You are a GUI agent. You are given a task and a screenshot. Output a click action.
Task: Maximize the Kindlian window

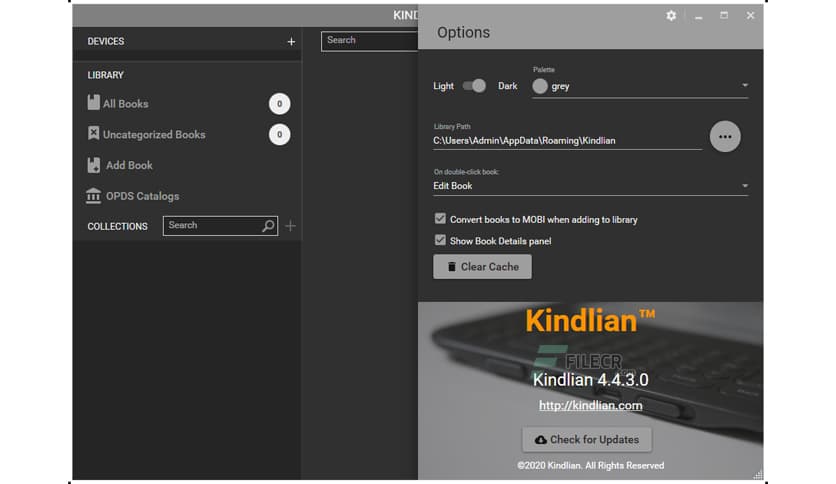pos(724,15)
